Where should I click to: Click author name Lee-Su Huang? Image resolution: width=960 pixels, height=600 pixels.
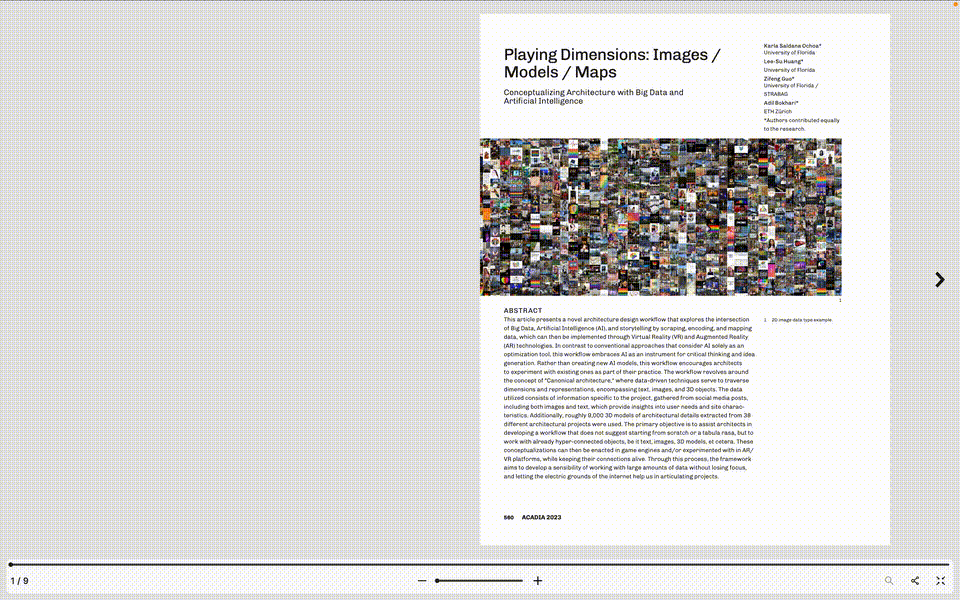point(783,61)
